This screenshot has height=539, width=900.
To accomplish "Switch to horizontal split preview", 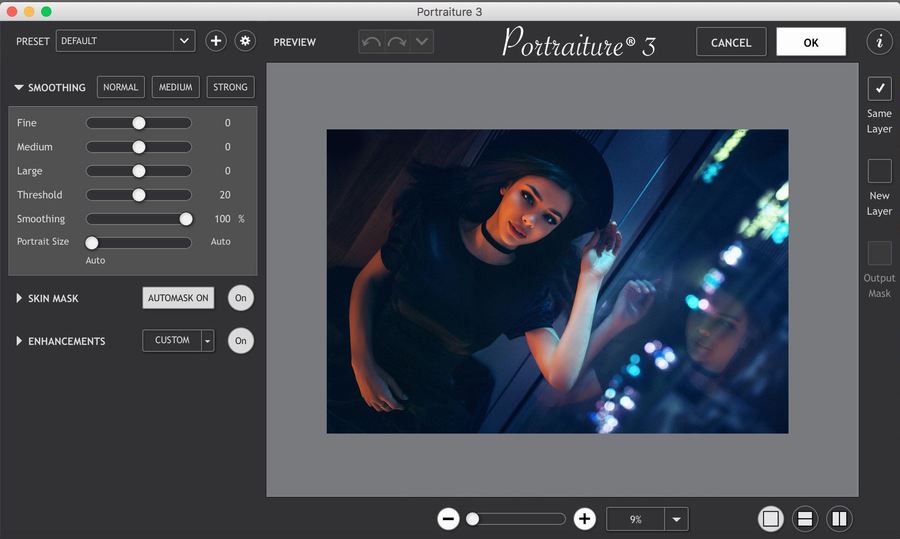I will pyautogui.click(x=805, y=519).
